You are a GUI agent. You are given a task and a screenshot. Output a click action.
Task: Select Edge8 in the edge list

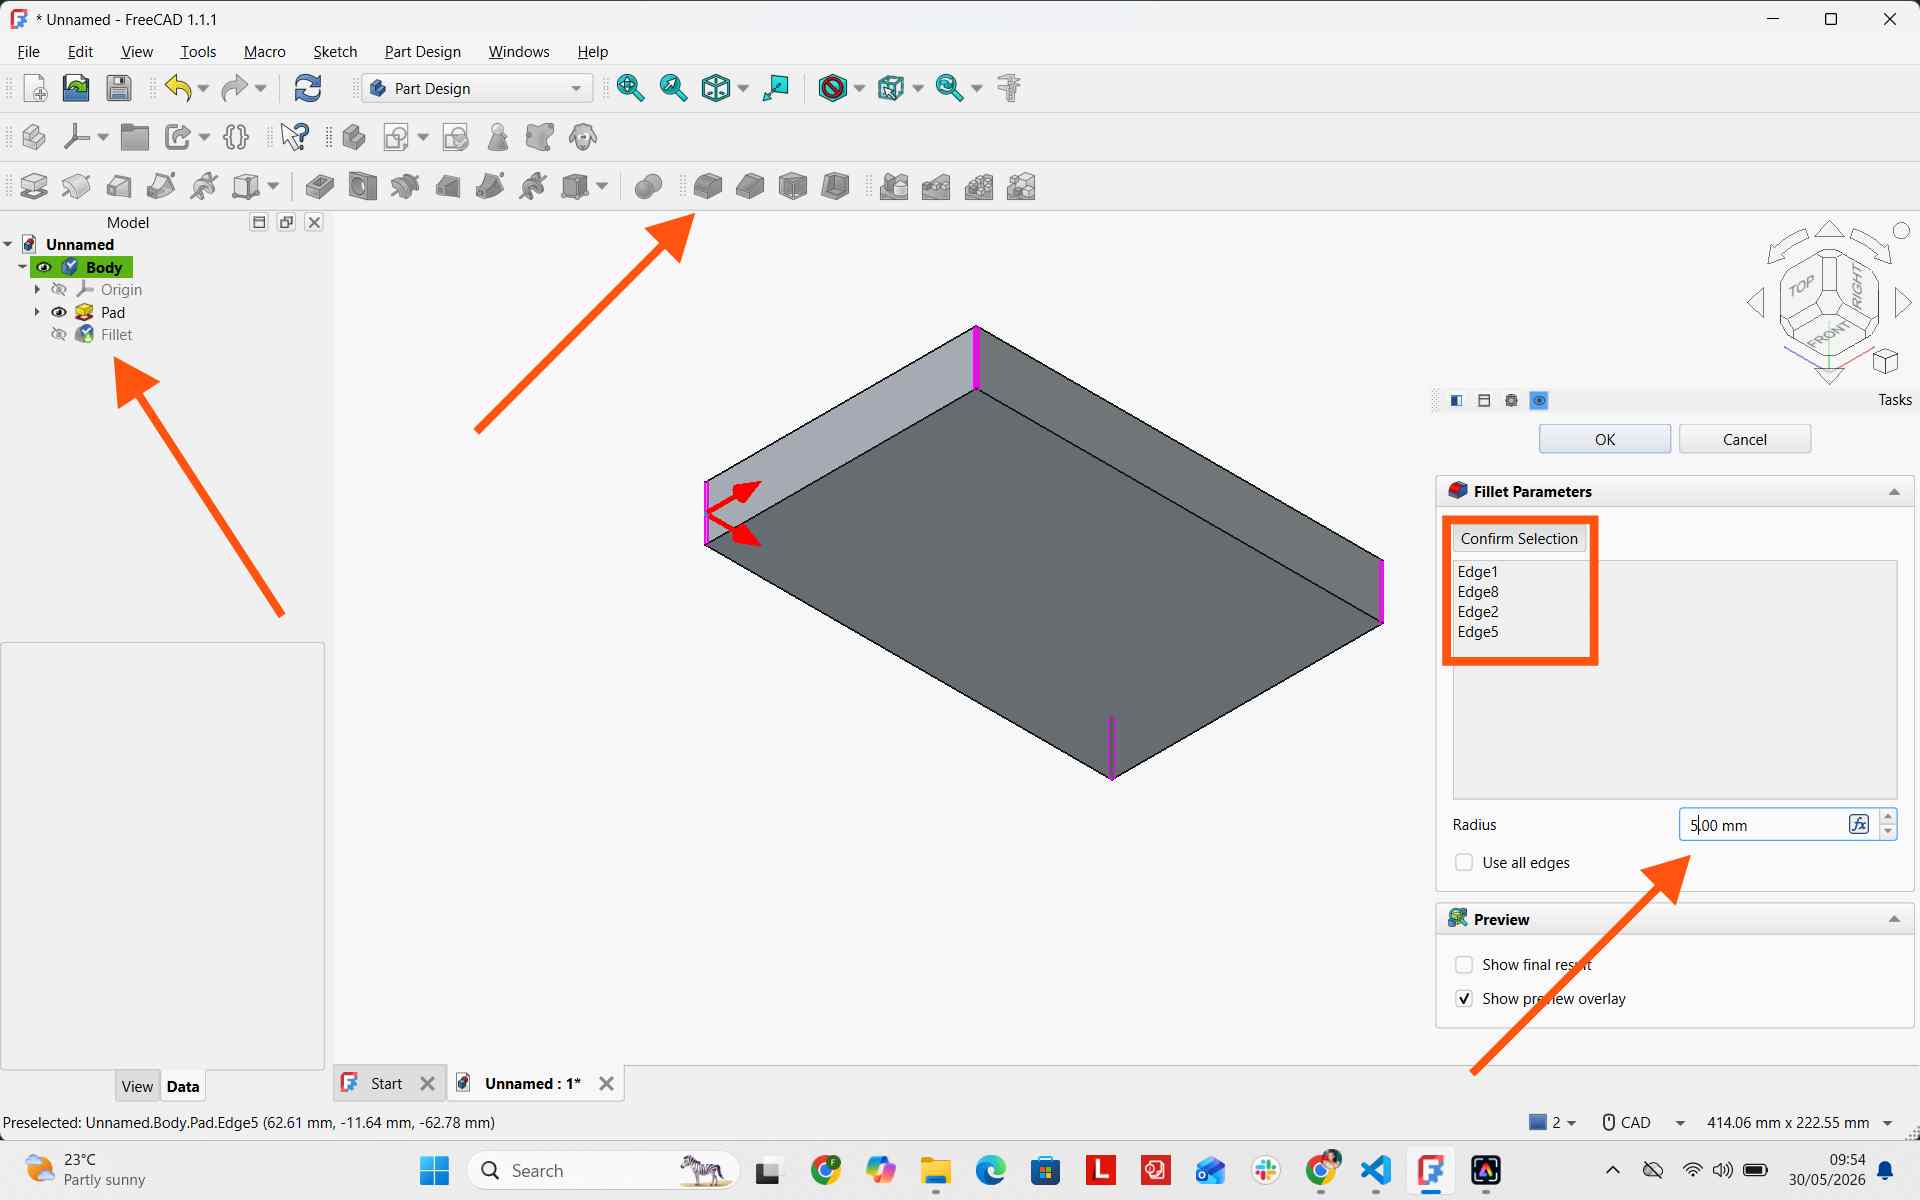1478,591
